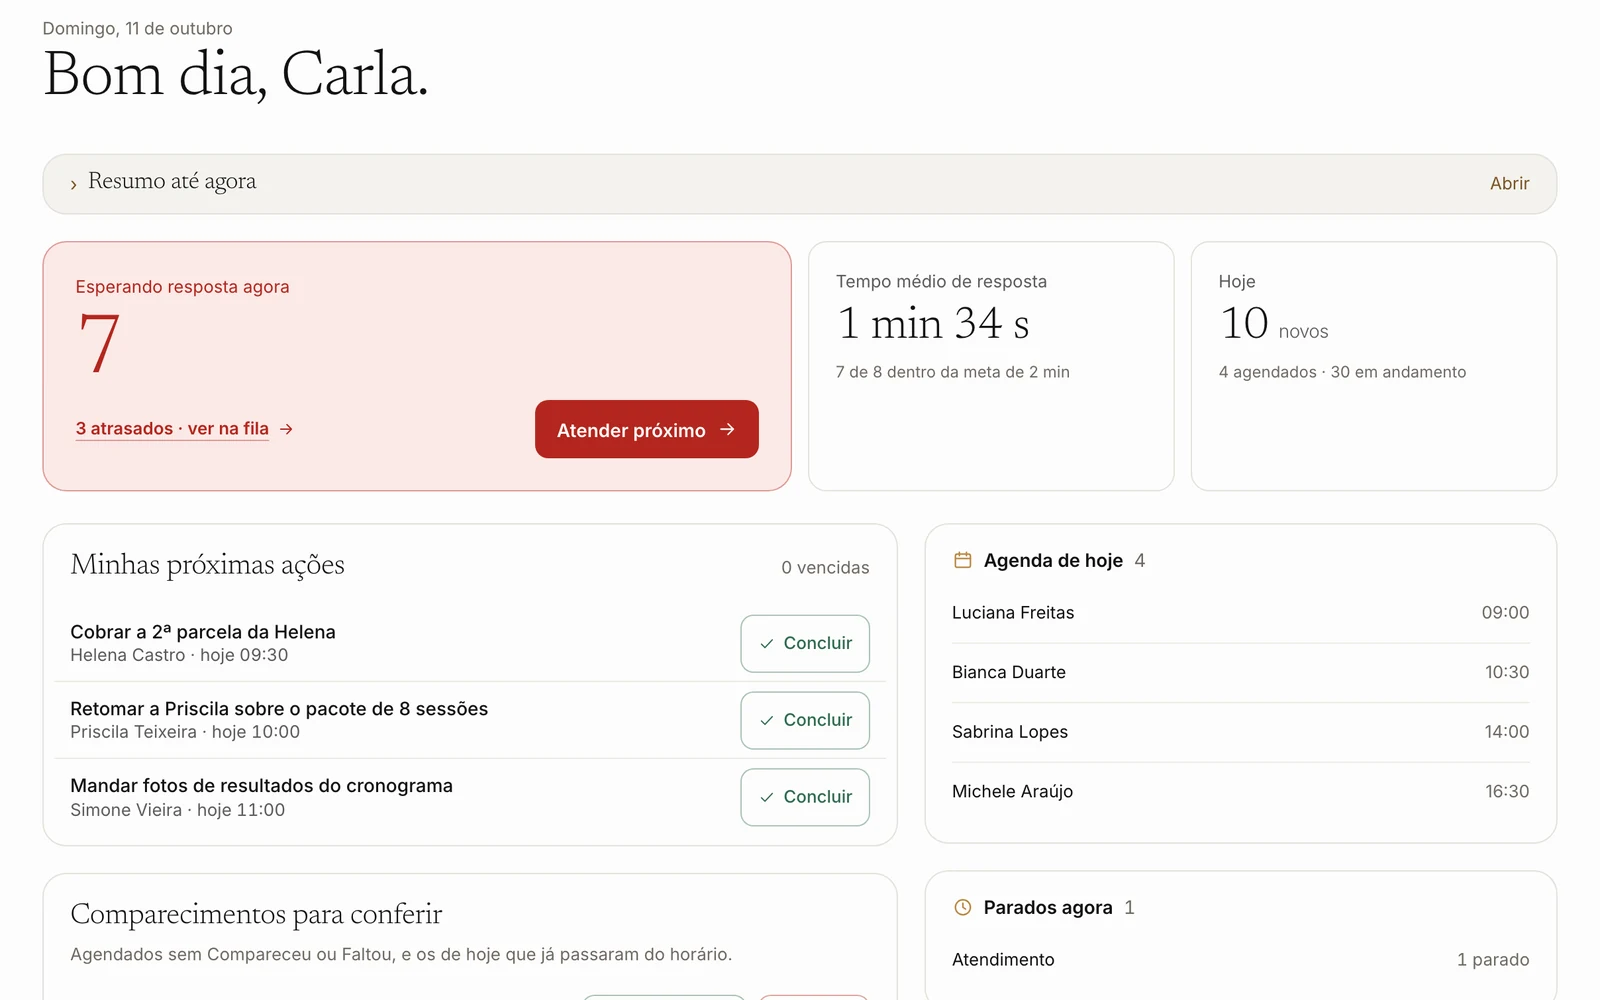The image size is (1600, 1000).
Task: Click the Tempo médio de resposta card value
Action: pos(933,323)
